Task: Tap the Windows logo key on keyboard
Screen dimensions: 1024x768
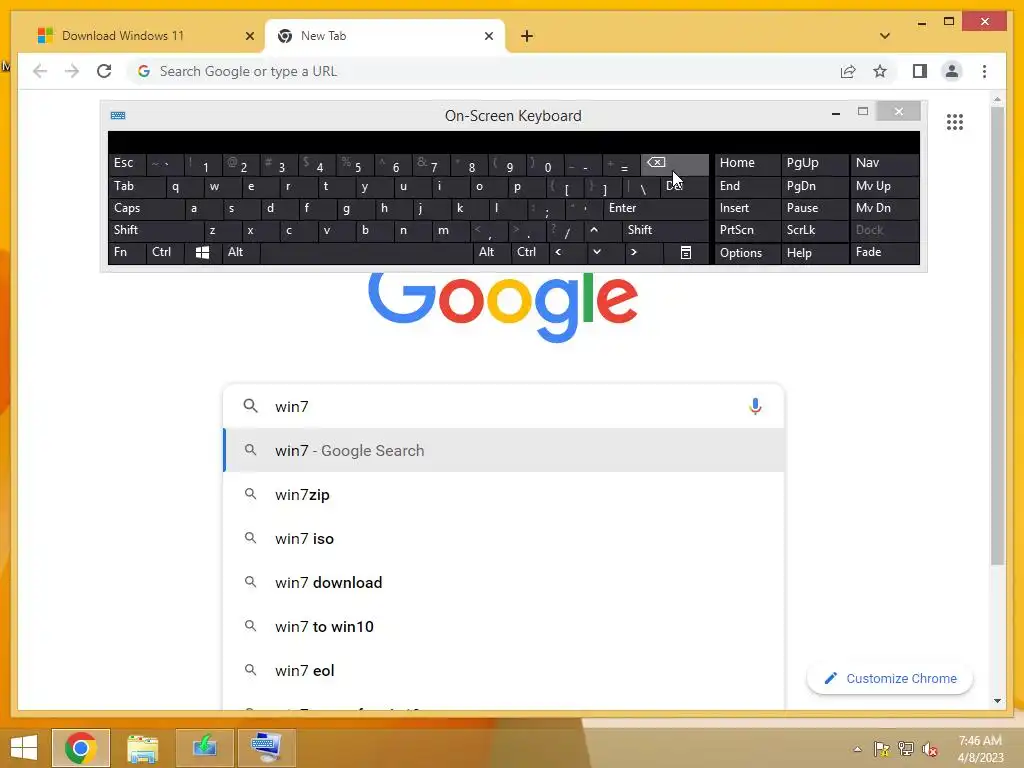Action: [x=202, y=253]
